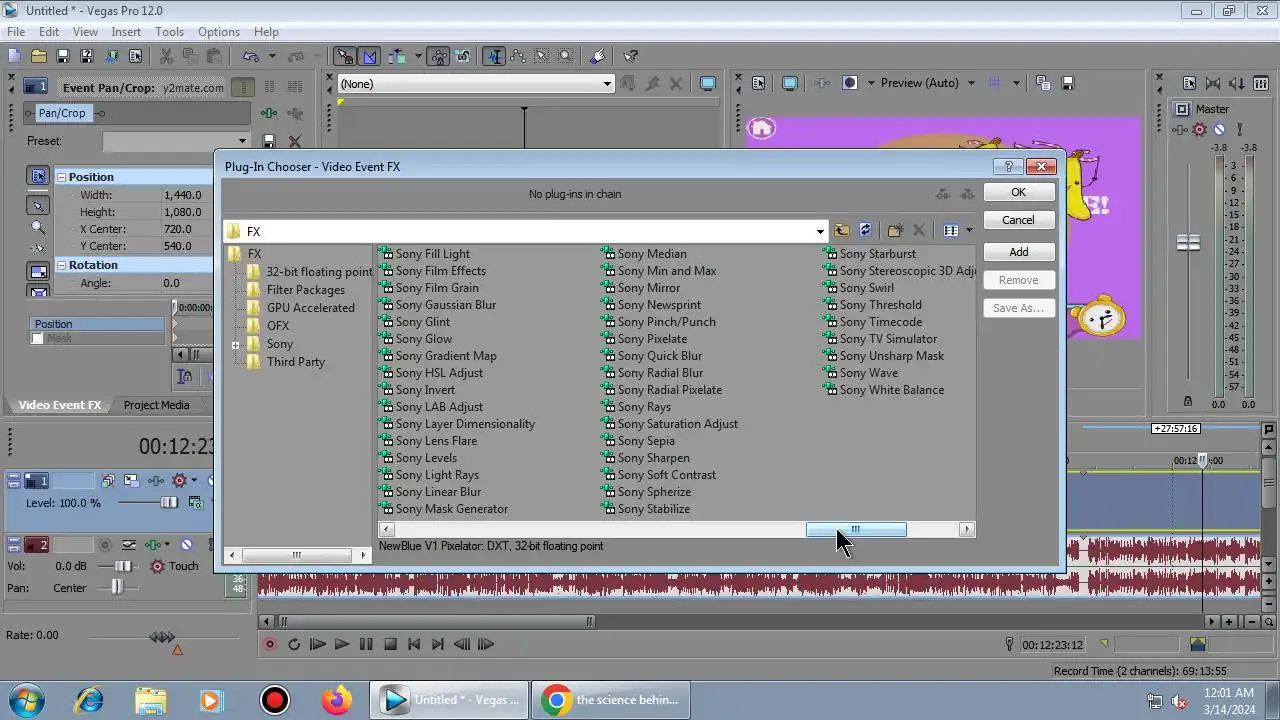Click the Undo arrow icon

click(x=250, y=57)
